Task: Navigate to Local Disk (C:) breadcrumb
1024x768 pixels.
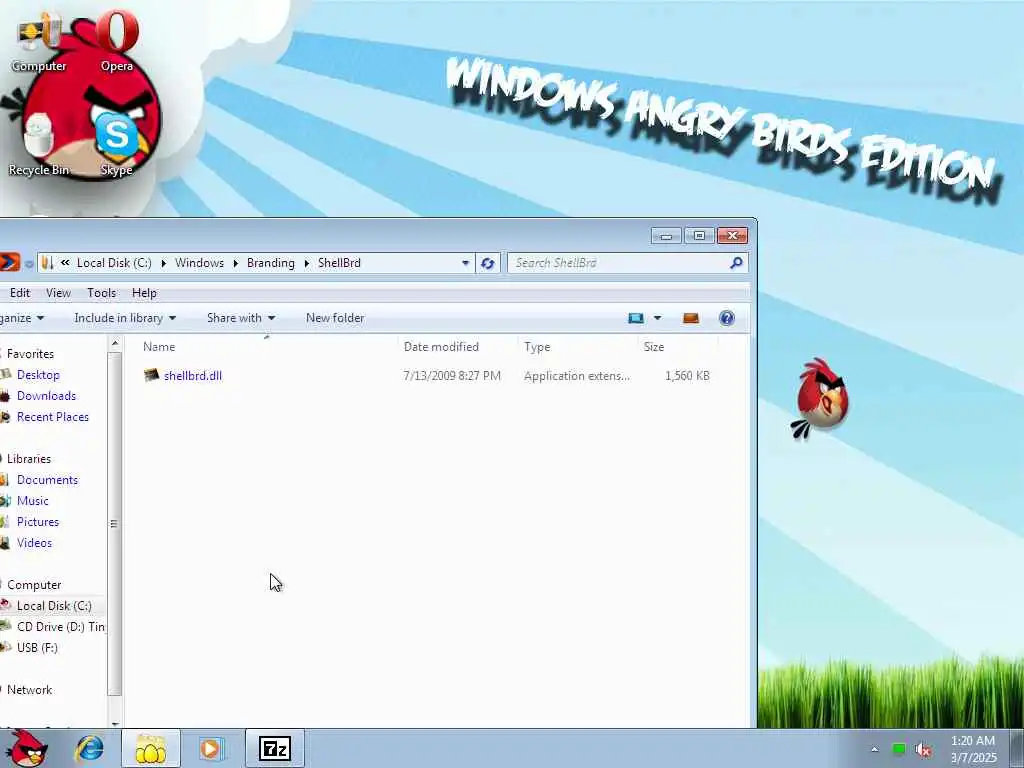Action: pyautogui.click(x=114, y=263)
